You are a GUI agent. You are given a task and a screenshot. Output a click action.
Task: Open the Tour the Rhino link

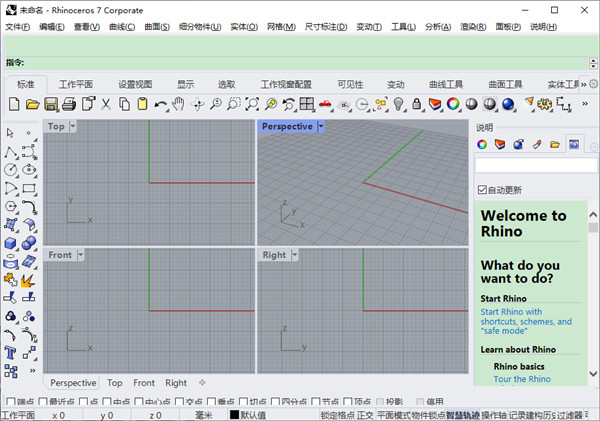click(x=521, y=379)
